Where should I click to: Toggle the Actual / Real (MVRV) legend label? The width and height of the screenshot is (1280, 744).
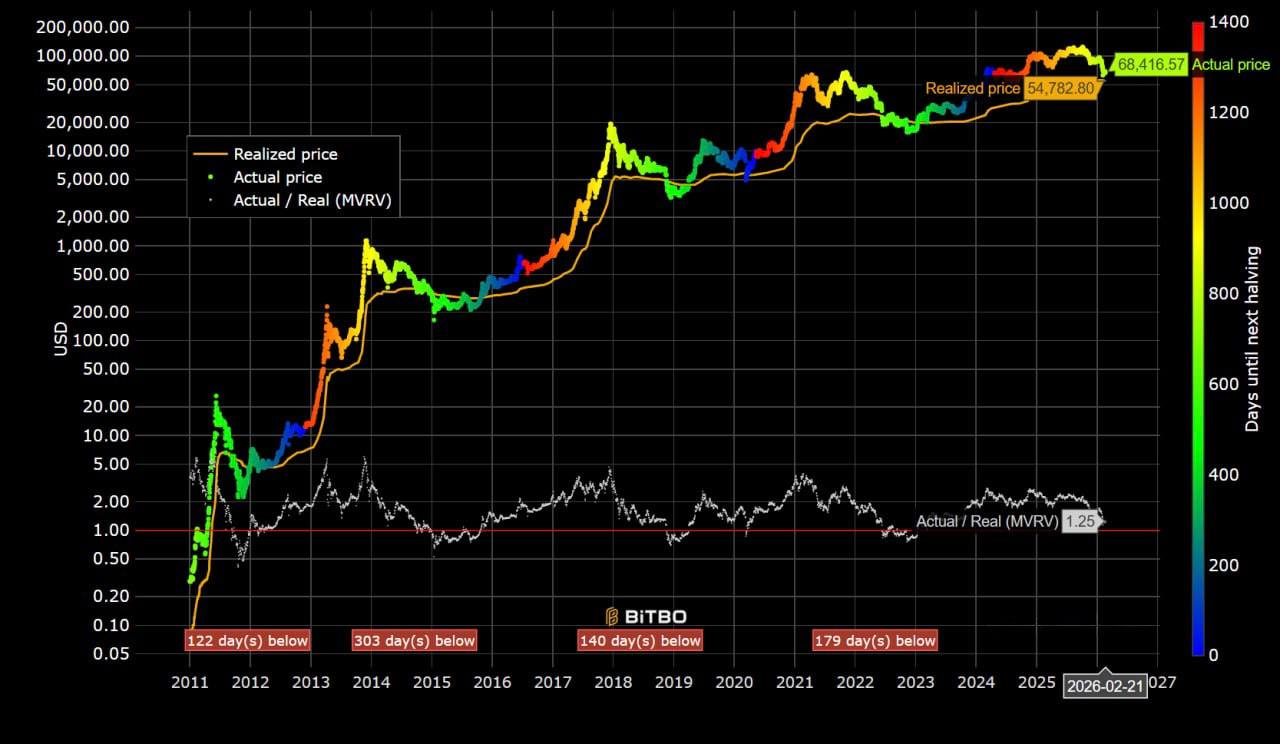tap(311, 200)
